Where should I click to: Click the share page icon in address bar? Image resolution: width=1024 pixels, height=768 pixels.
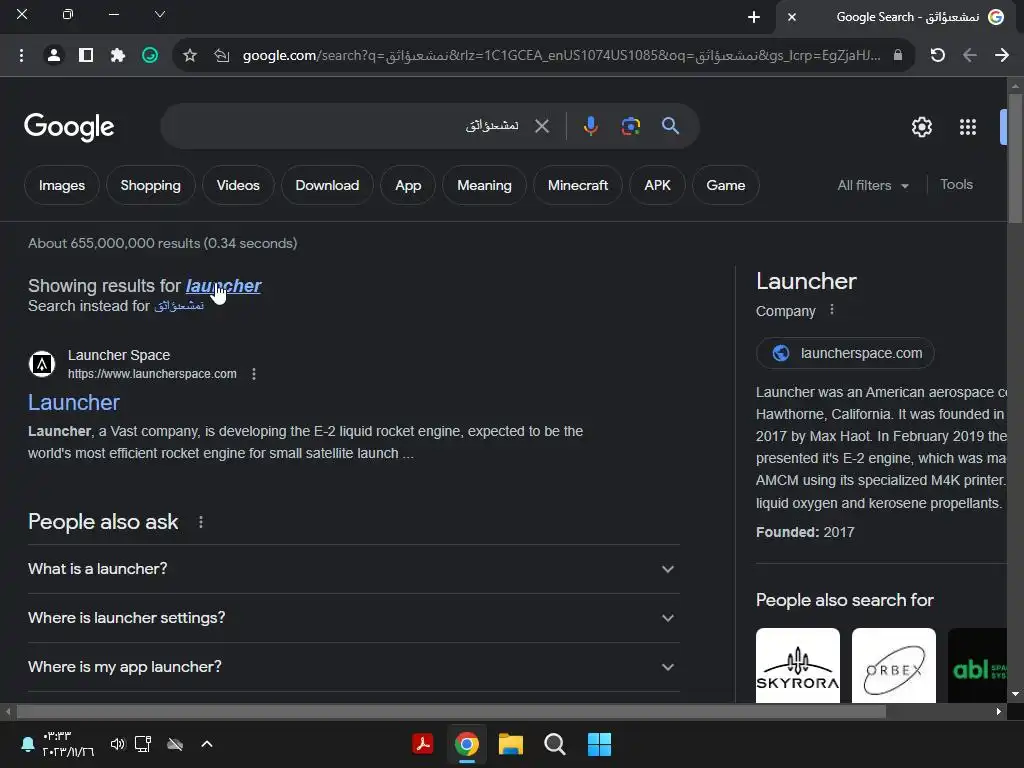point(221,56)
